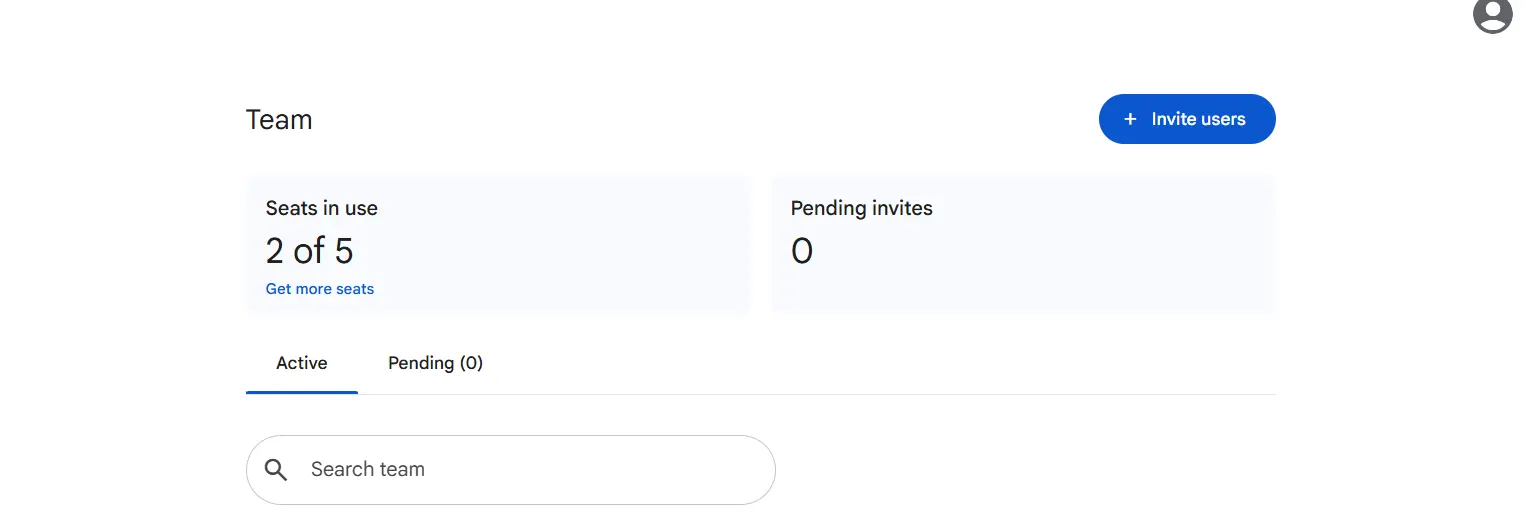Click empty space right of search box
Viewport: 1526px width, 524px height.
pos(1025,470)
